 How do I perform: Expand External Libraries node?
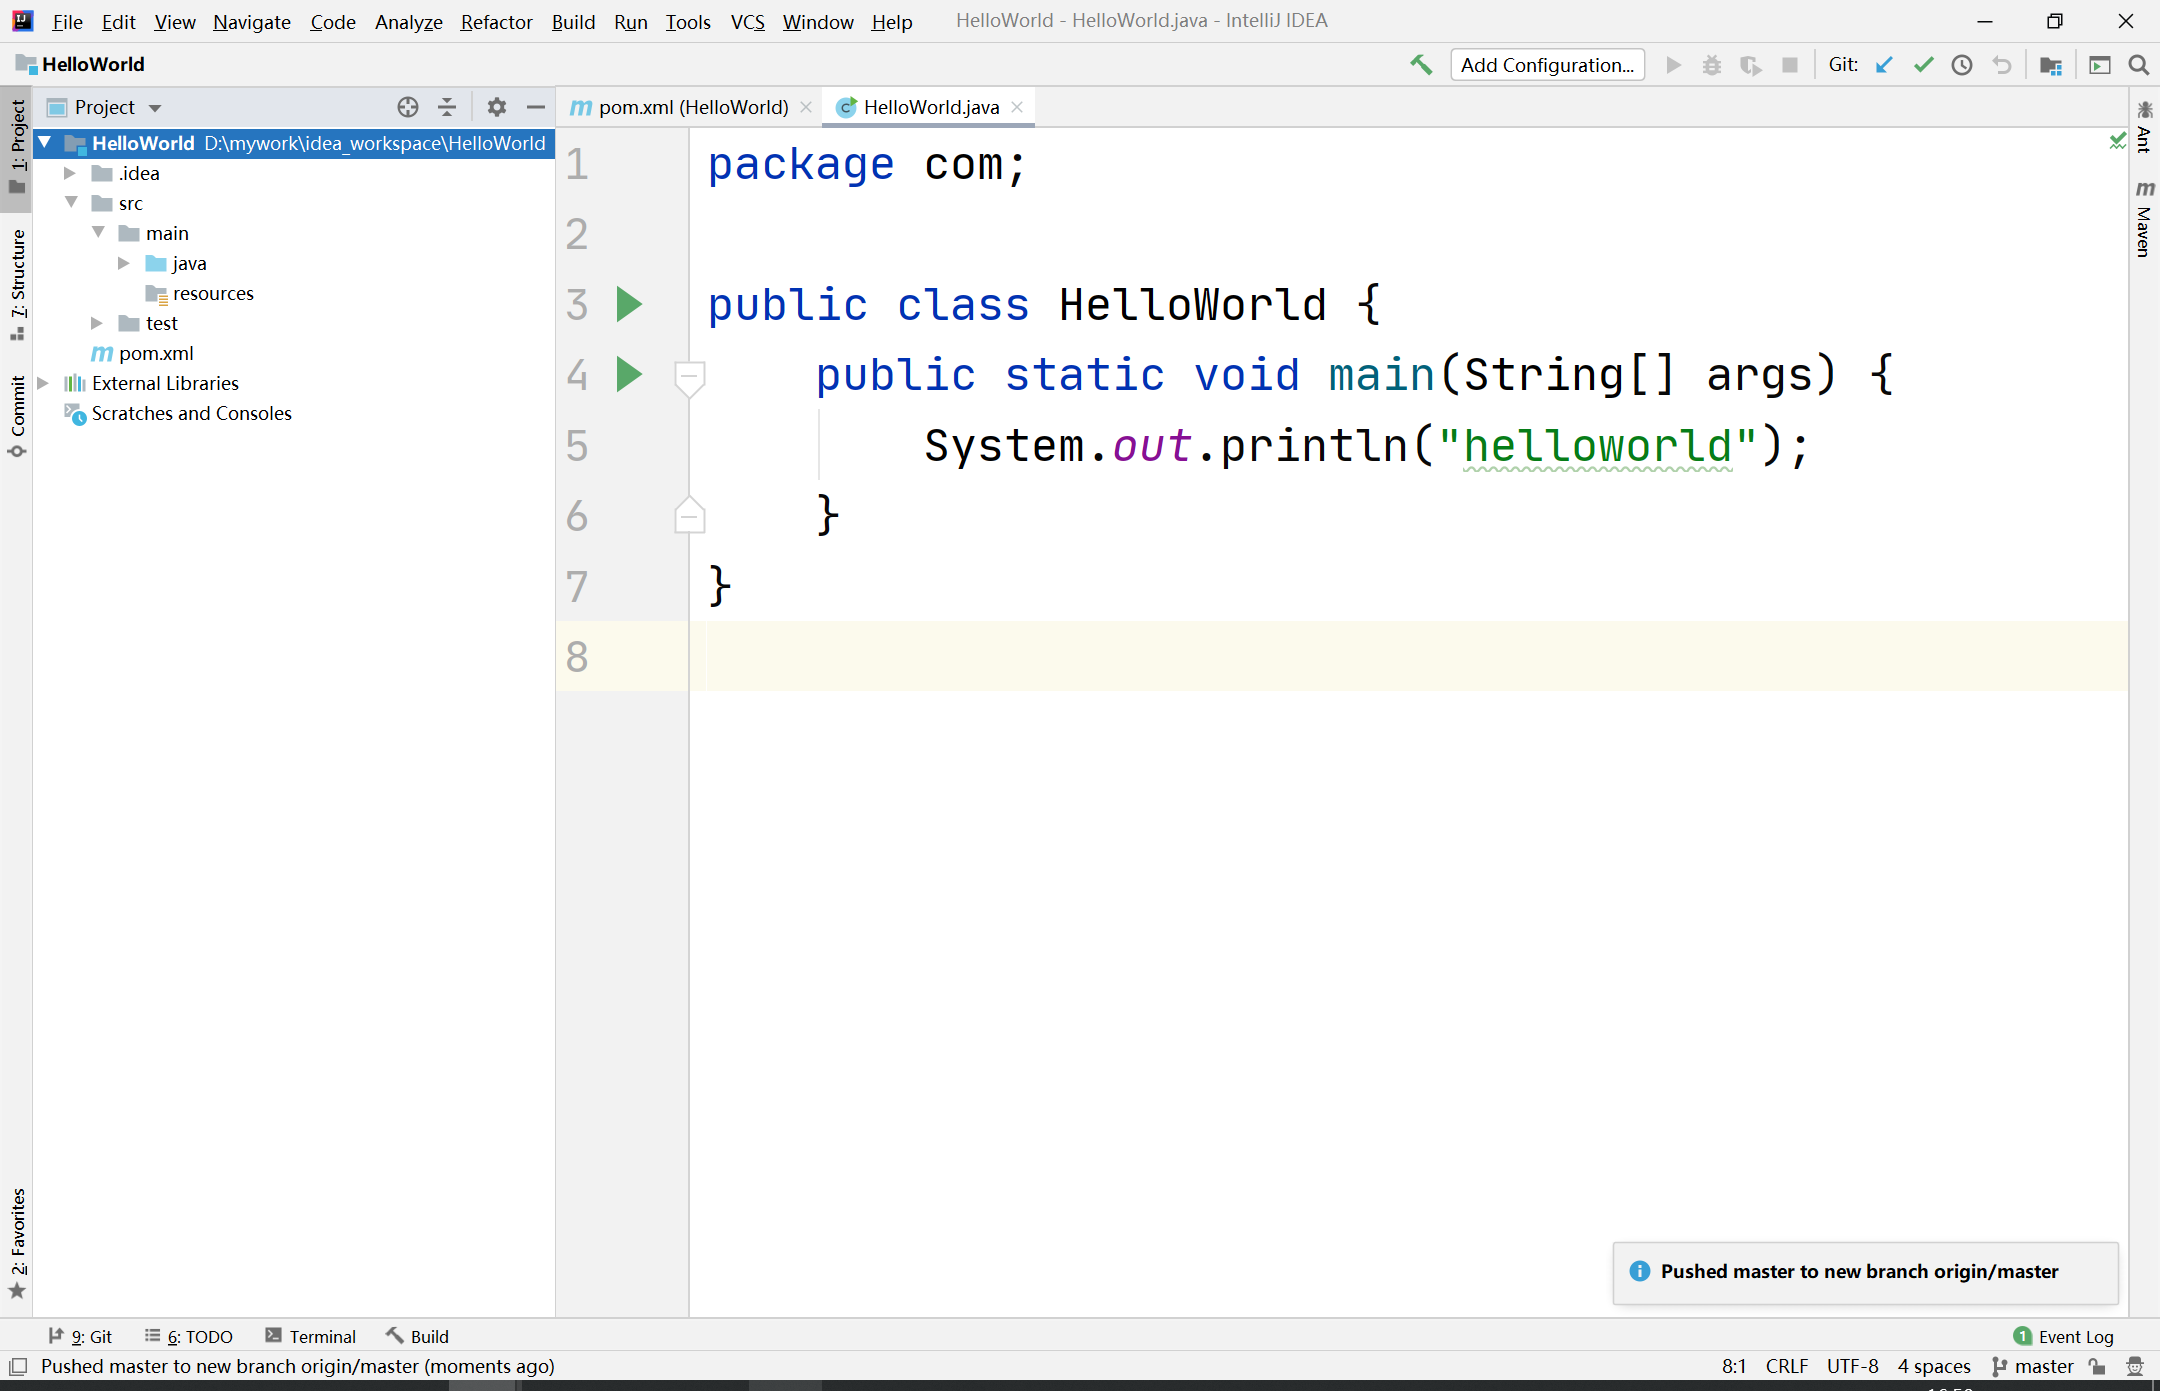(x=43, y=383)
